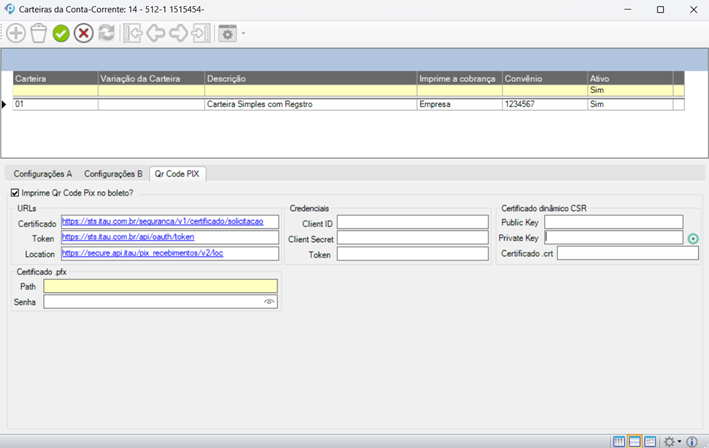Screen dimensions: 709x448
Task: Click the add new record plus icon
Action: tap(16, 34)
